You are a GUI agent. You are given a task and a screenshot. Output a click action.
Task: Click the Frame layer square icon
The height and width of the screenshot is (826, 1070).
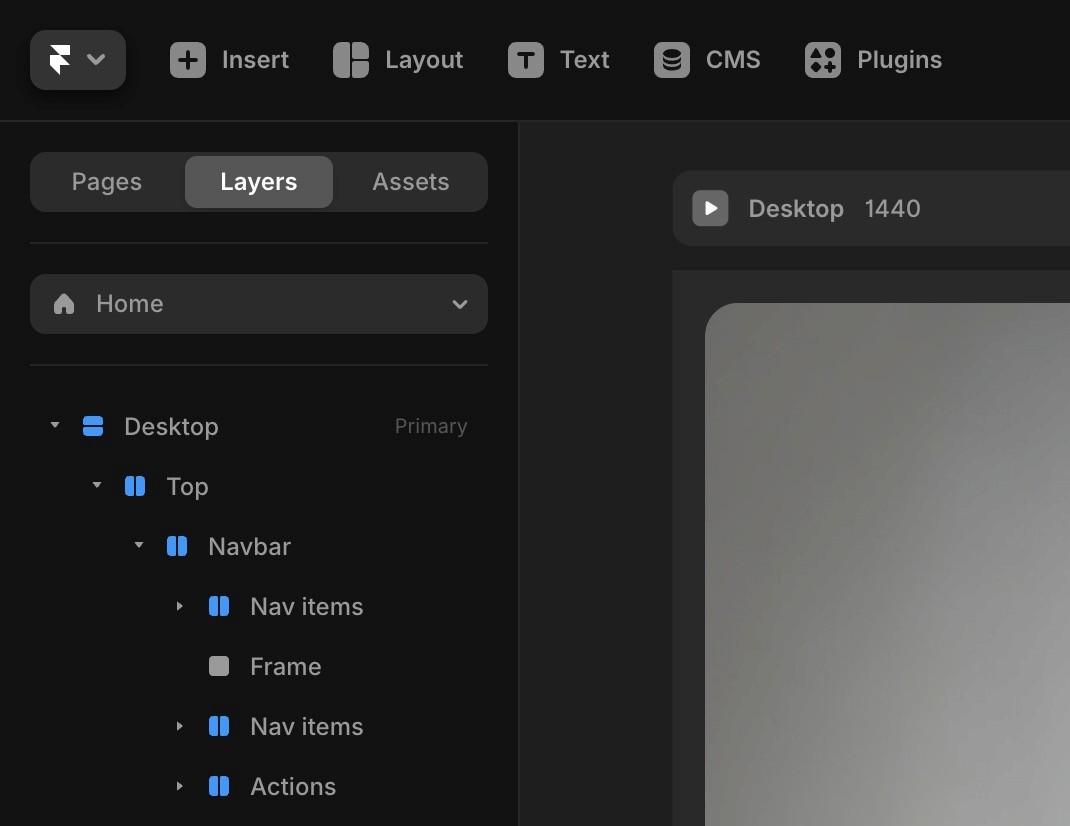pos(219,666)
